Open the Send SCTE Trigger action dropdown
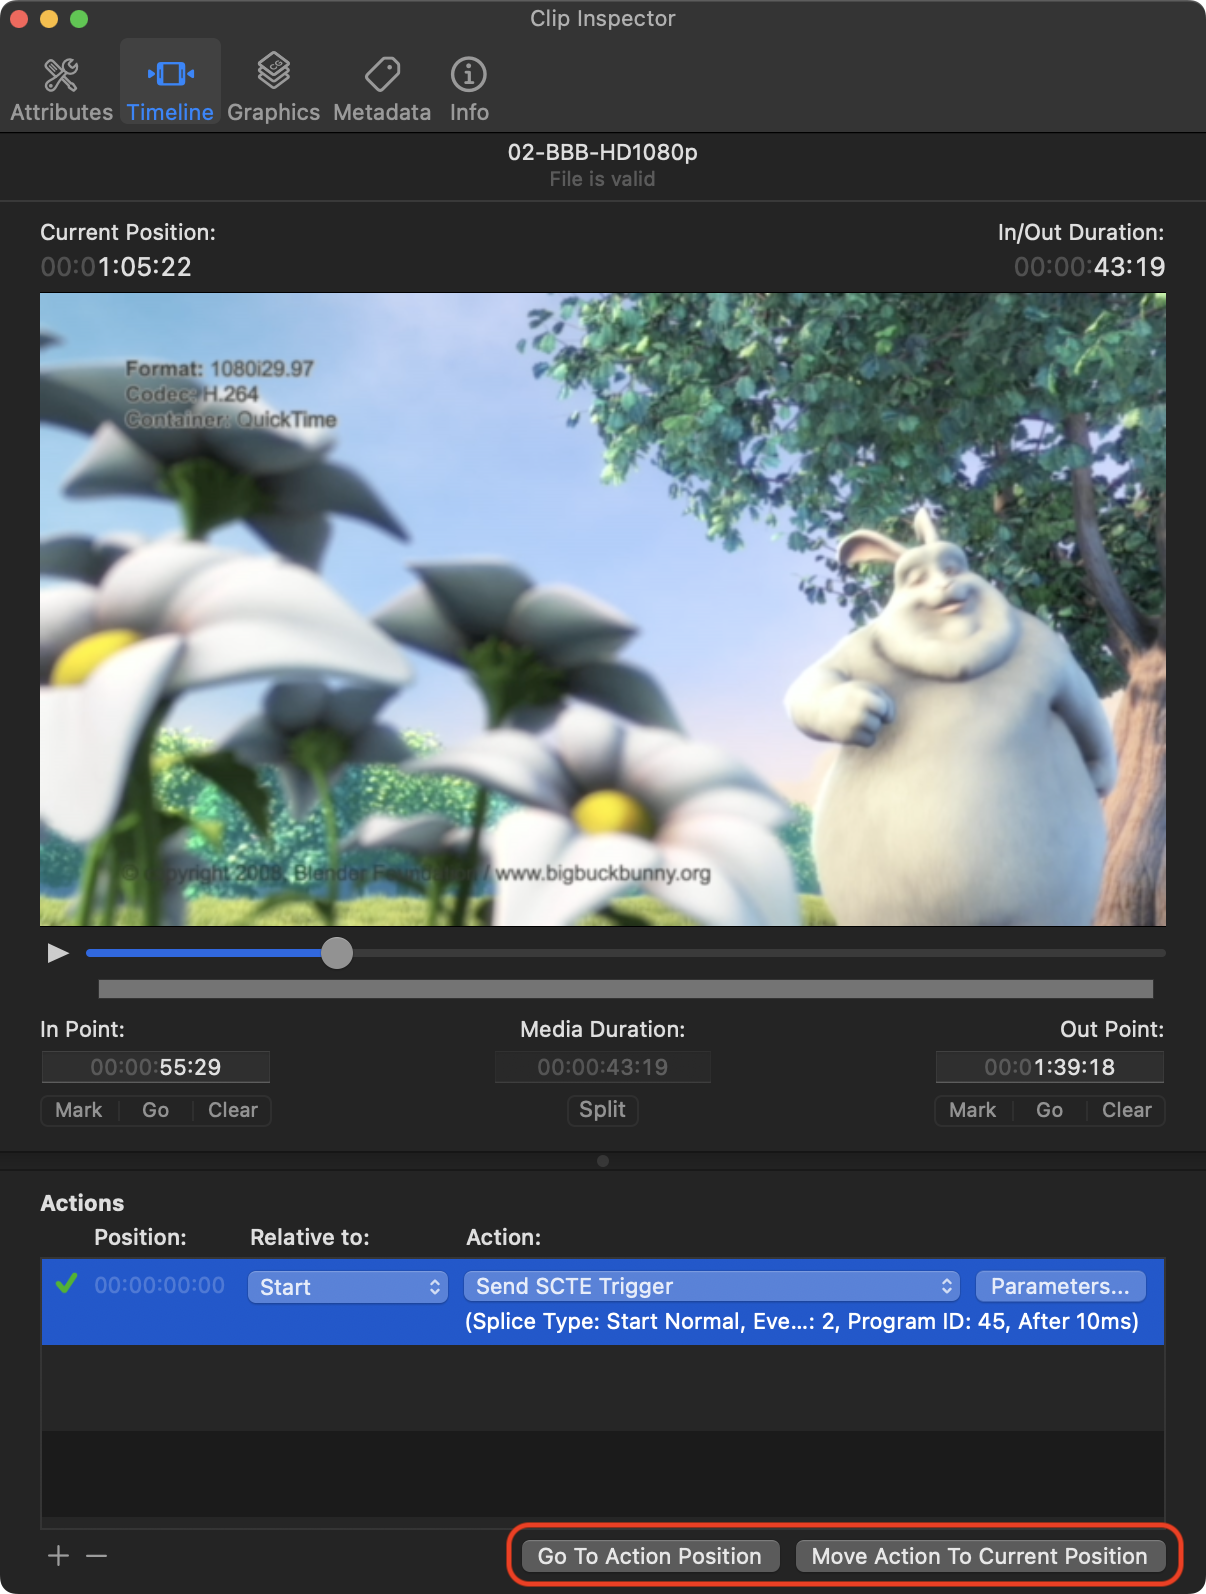Image resolution: width=1206 pixels, height=1594 pixels. (x=712, y=1286)
